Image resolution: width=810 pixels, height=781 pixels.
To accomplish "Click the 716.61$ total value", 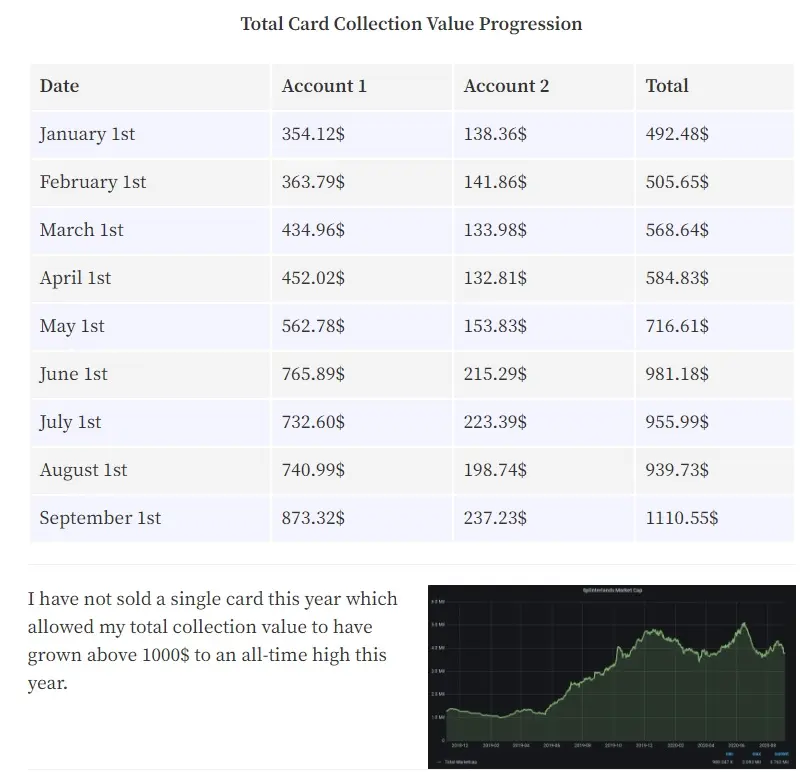I will (677, 326).
